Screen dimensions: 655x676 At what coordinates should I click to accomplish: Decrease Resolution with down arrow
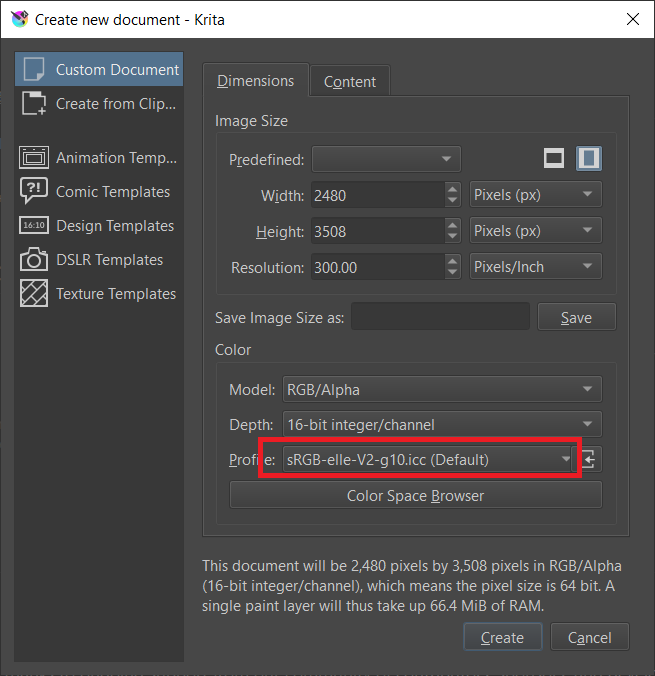[x=452, y=273]
